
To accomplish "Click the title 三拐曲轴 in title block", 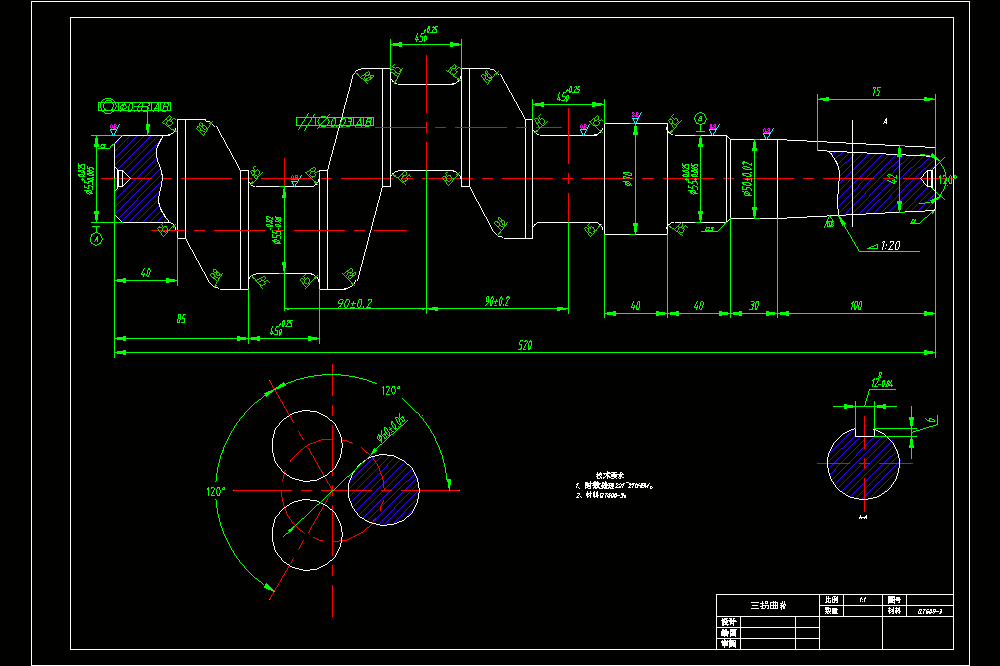I will [768, 605].
